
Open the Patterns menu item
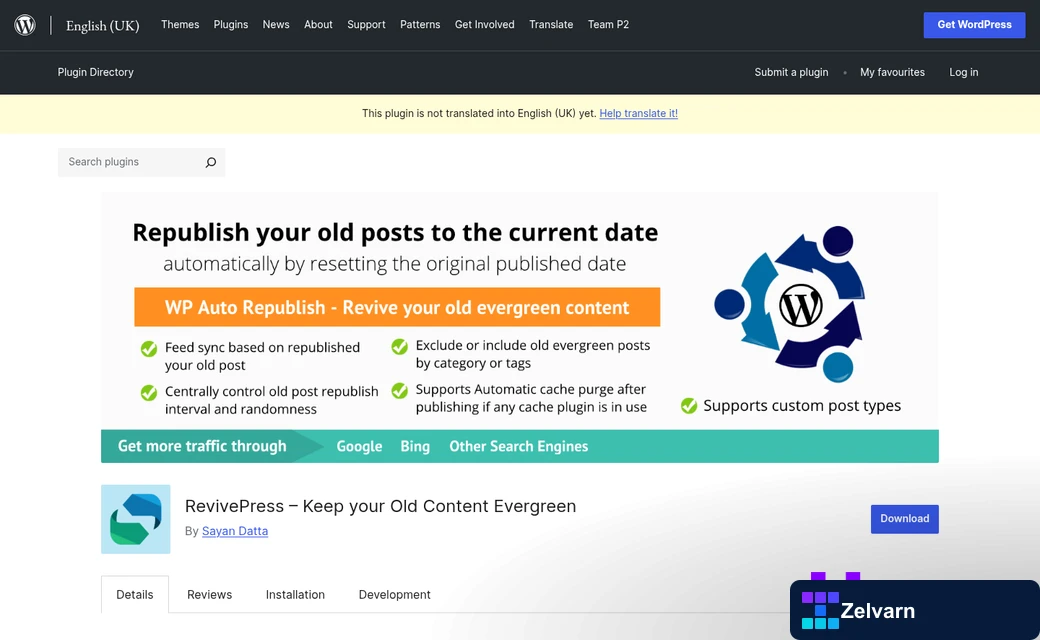420,25
